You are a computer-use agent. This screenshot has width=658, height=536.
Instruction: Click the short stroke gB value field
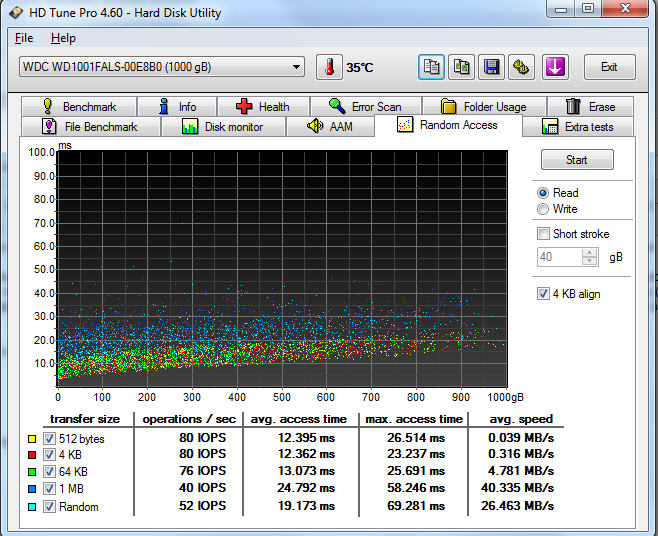point(559,257)
